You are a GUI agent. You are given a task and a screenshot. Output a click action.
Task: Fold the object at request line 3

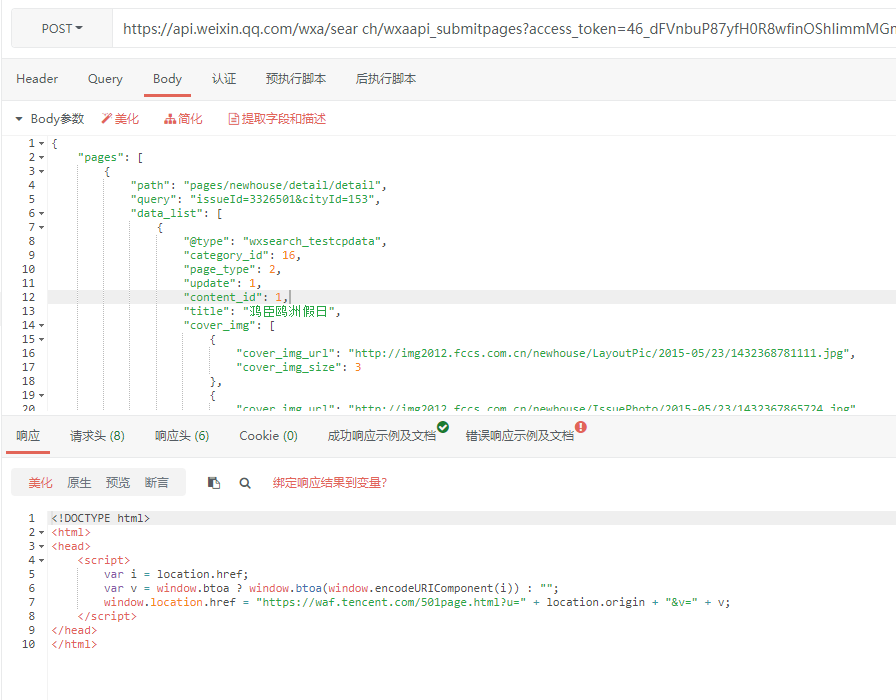tap(42, 171)
